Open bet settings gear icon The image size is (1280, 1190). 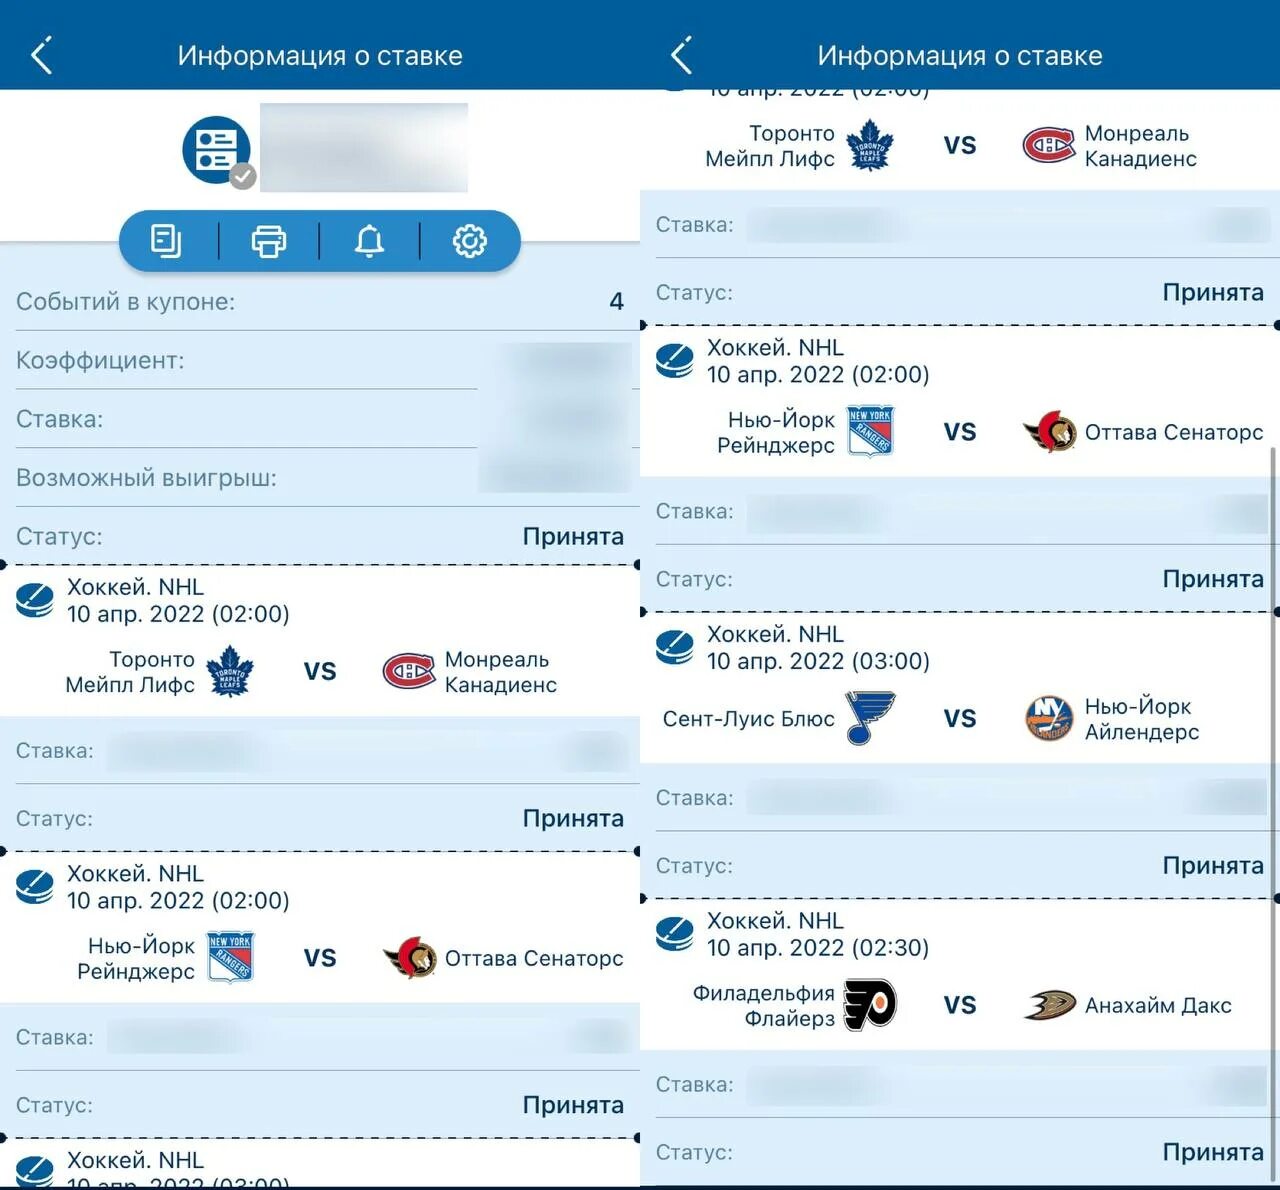(469, 241)
